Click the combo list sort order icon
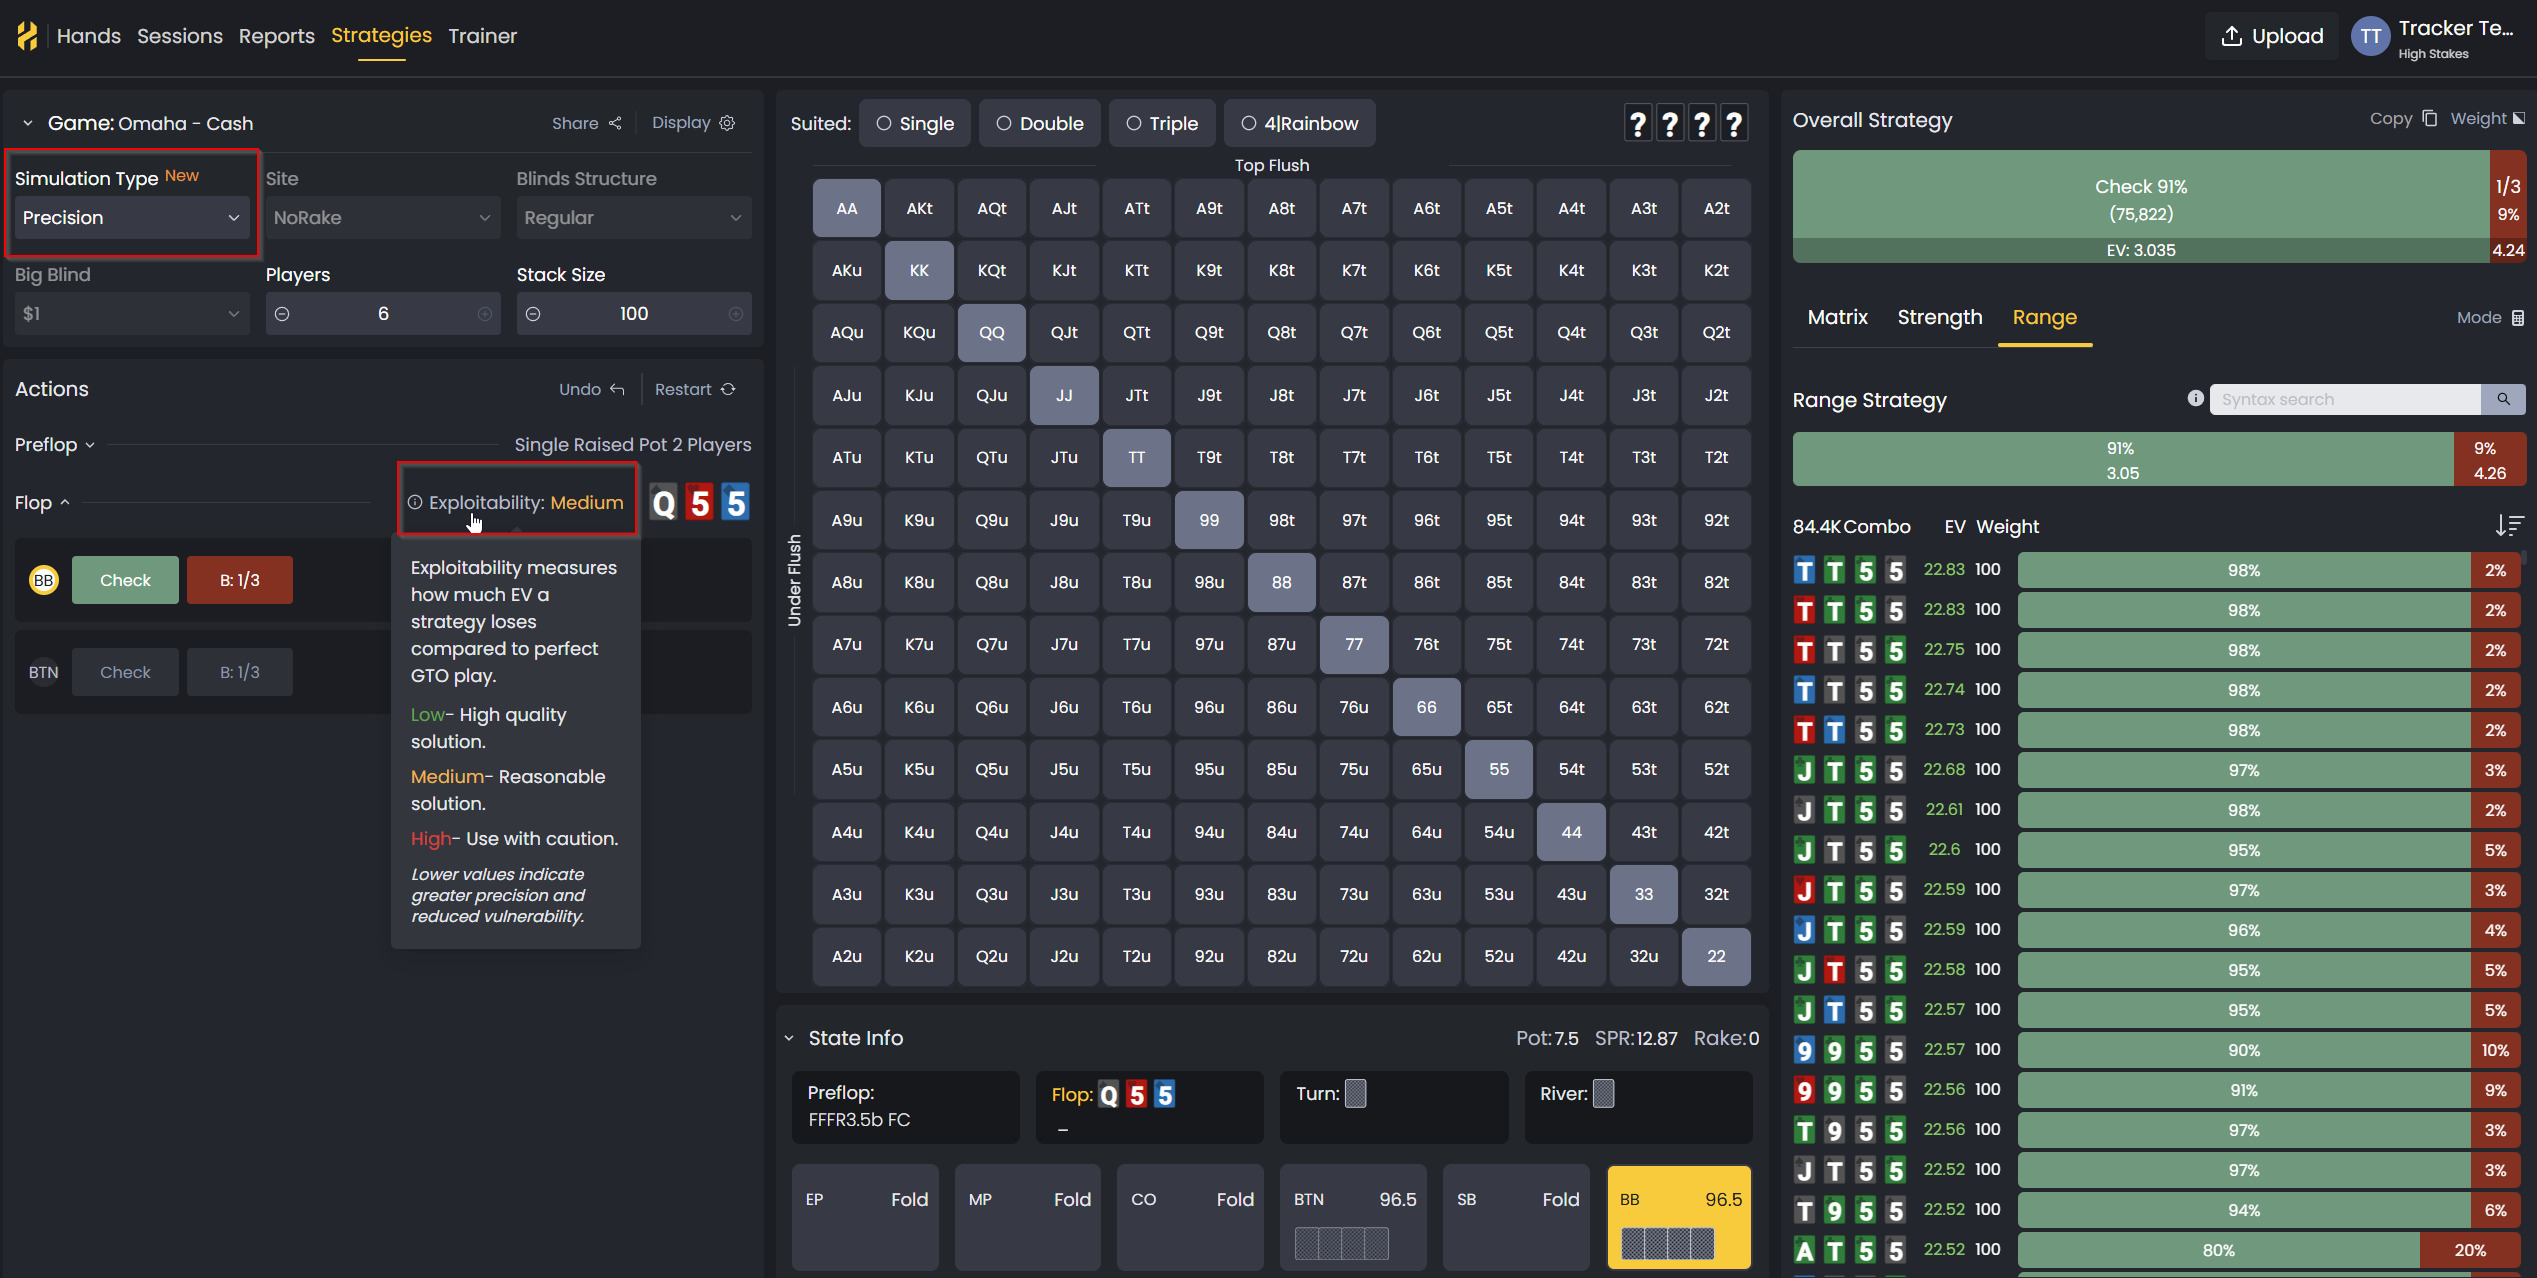Viewport: 2537px width, 1278px height. point(2509,525)
